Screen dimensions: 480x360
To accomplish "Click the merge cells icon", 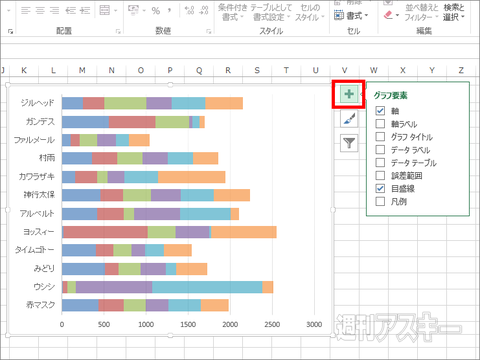I will [x=105, y=10].
